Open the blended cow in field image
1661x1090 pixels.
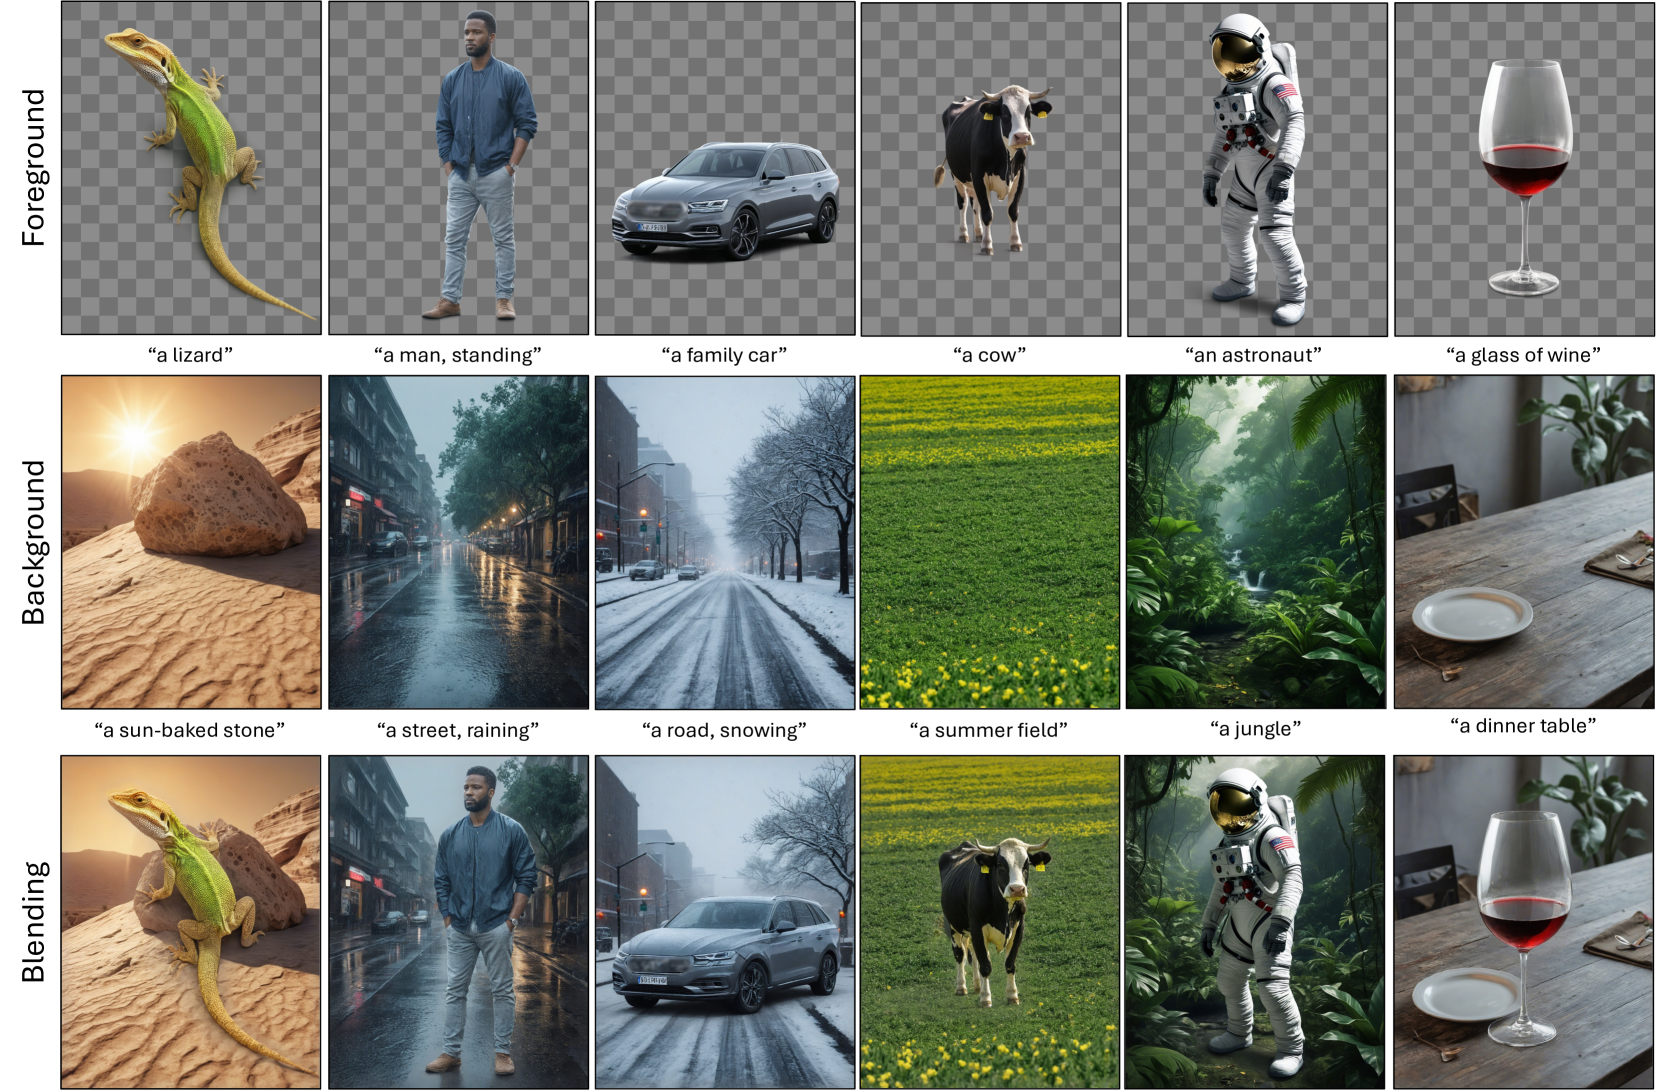pos(990,921)
